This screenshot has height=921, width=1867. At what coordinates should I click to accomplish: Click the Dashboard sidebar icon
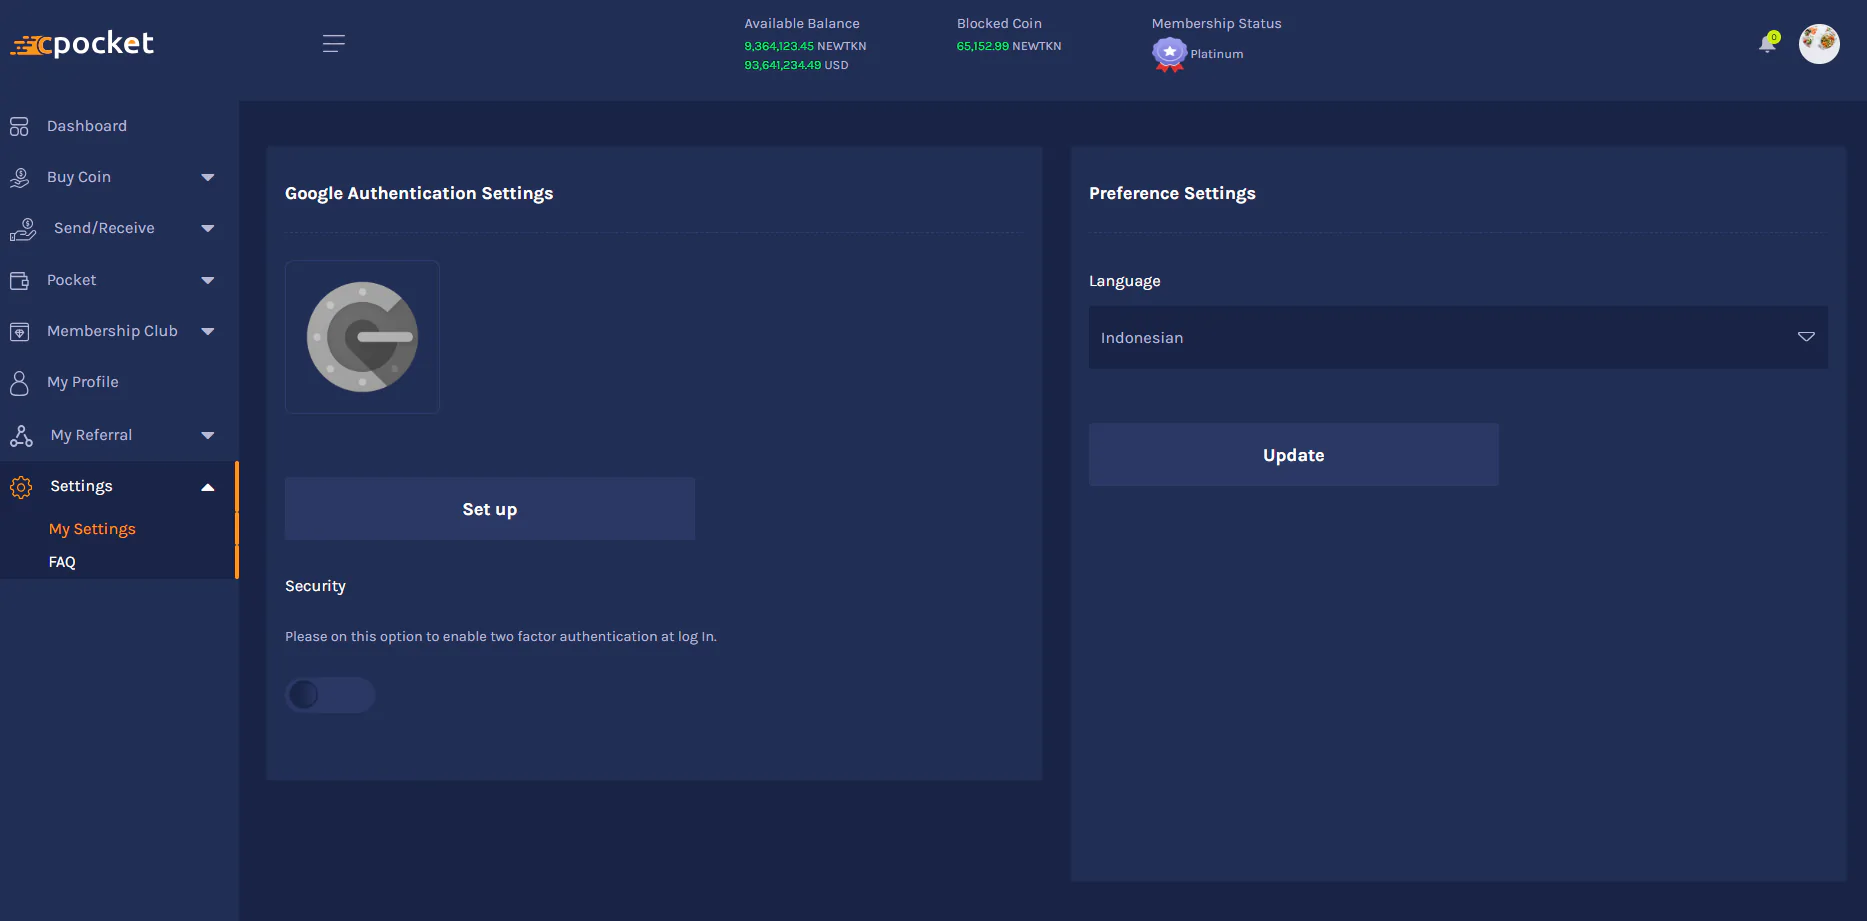[x=19, y=126]
